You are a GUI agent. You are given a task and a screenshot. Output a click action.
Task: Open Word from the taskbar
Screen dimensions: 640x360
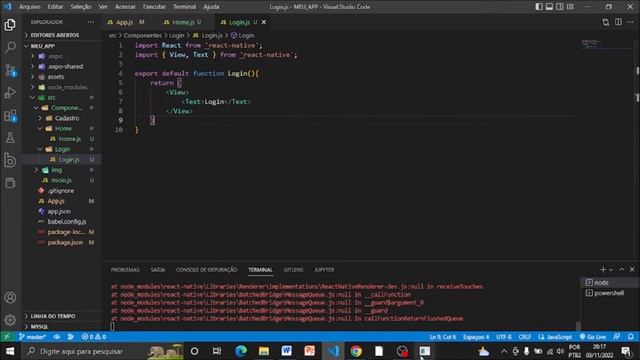click(x=287, y=351)
